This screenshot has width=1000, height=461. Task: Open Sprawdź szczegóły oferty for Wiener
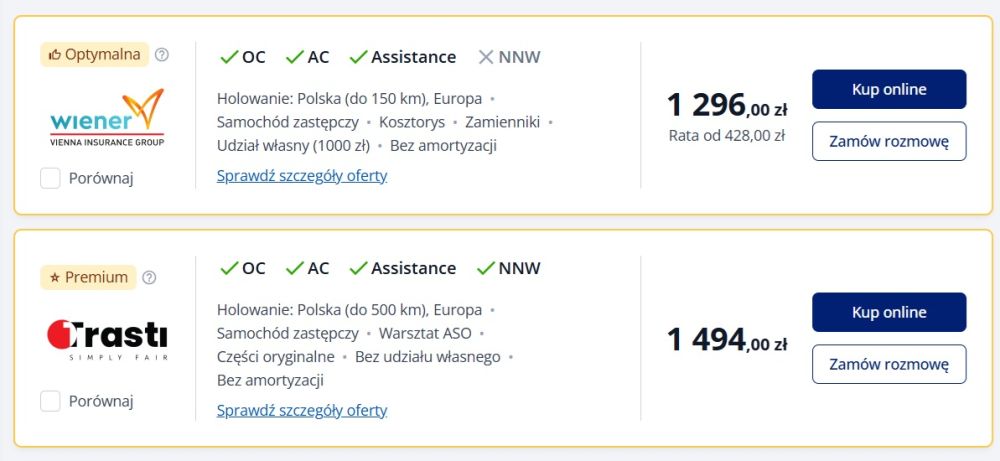coord(302,176)
